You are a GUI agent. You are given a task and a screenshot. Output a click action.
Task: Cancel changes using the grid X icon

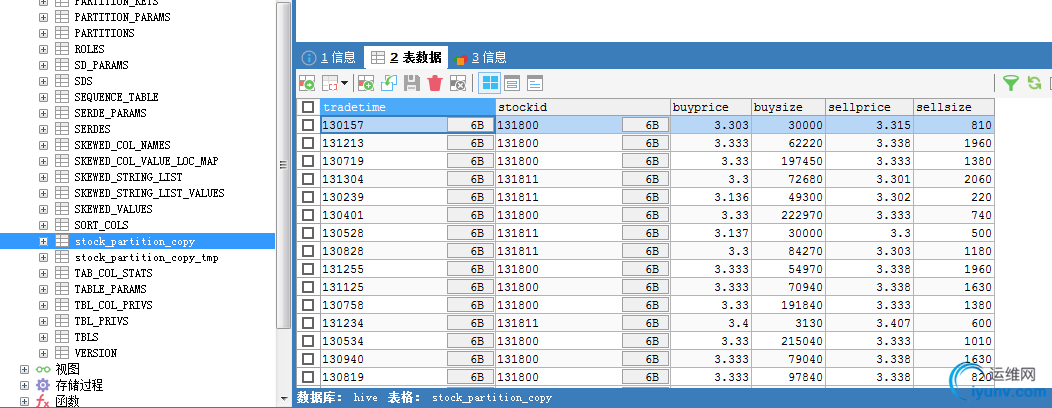coord(458,83)
